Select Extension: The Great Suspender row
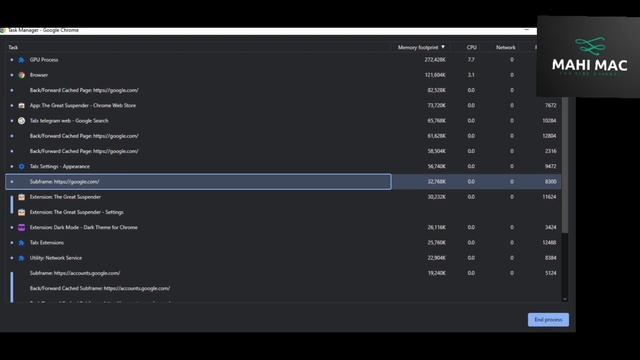 (283, 197)
